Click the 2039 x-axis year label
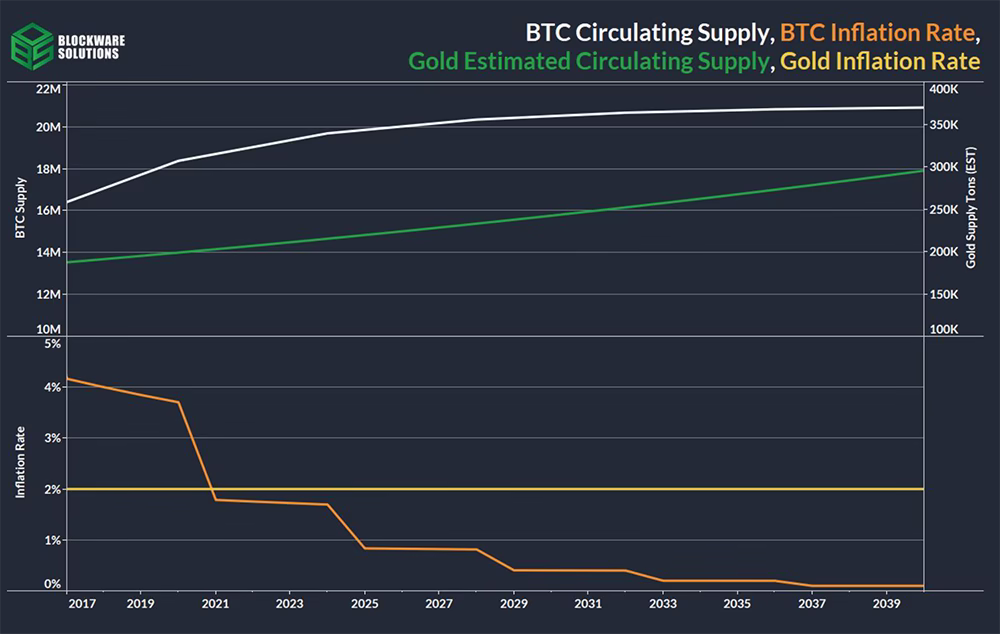The height and width of the screenshot is (634, 1000). coord(886,603)
